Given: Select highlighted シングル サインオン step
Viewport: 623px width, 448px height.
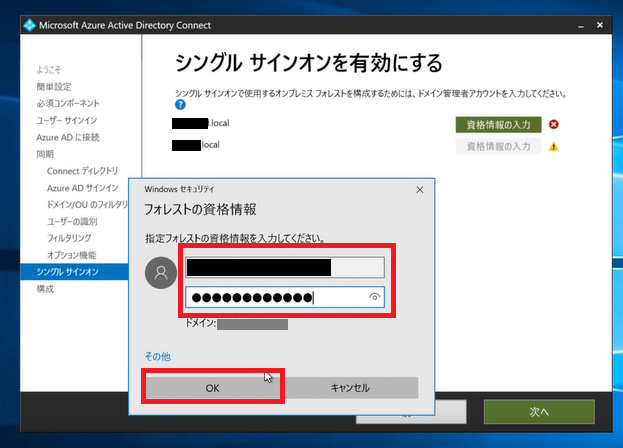Looking at the screenshot, I should 74,272.
